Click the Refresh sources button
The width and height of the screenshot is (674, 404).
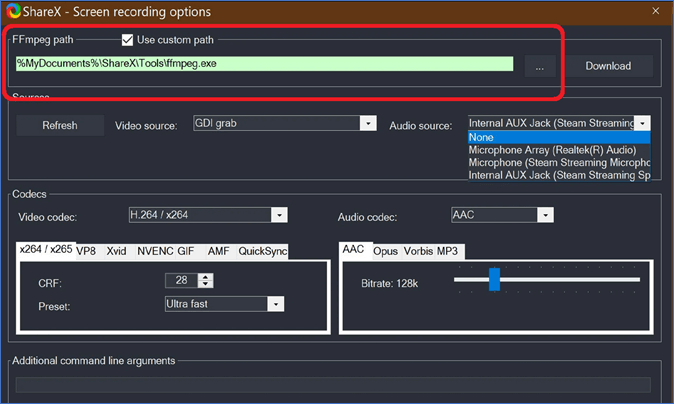tap(60, 125)
